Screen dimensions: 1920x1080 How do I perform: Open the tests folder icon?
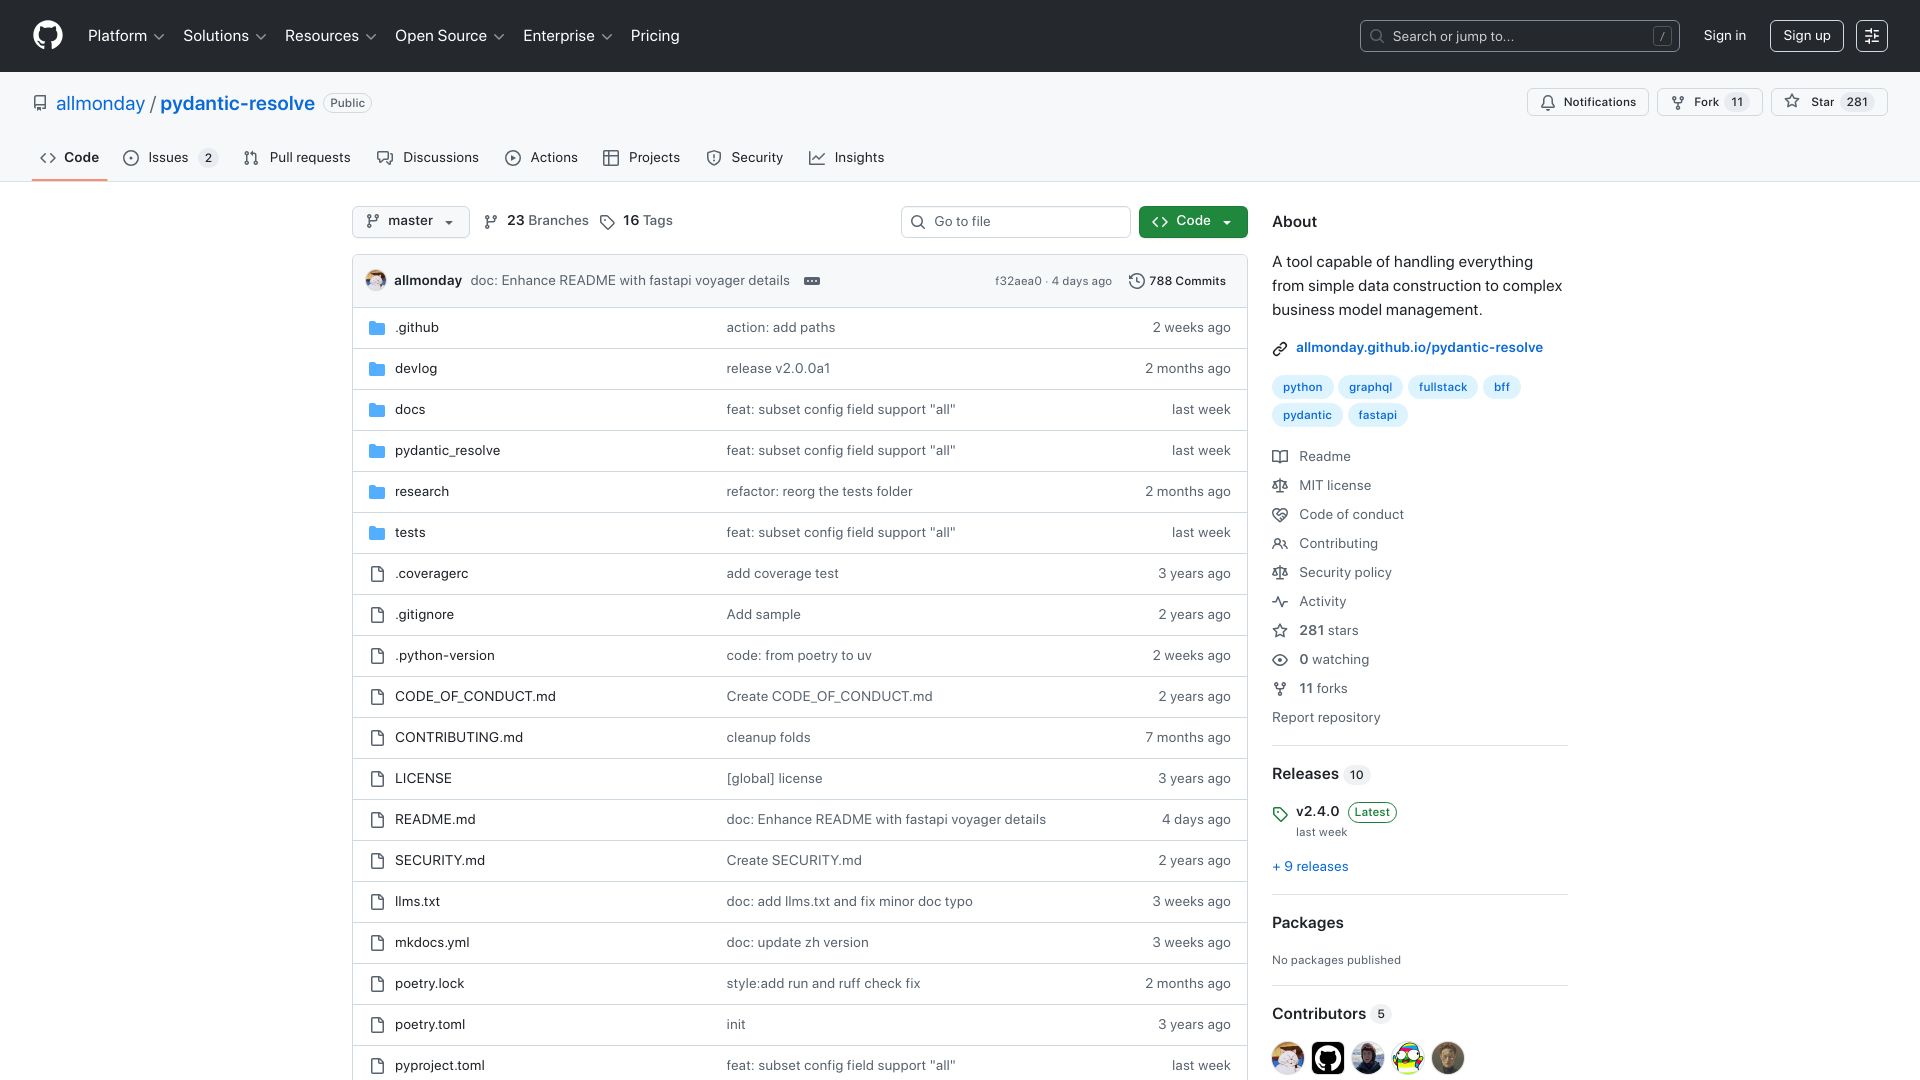point(377,533)
